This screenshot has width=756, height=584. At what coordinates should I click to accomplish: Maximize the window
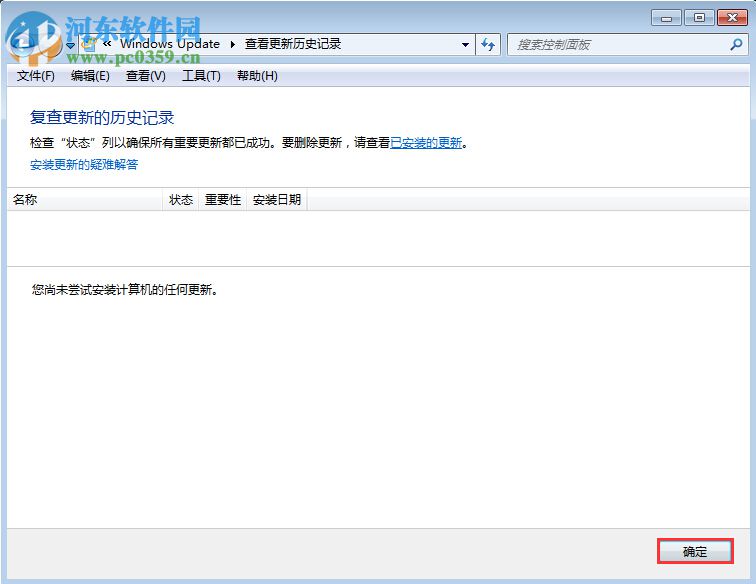(699, 18)
